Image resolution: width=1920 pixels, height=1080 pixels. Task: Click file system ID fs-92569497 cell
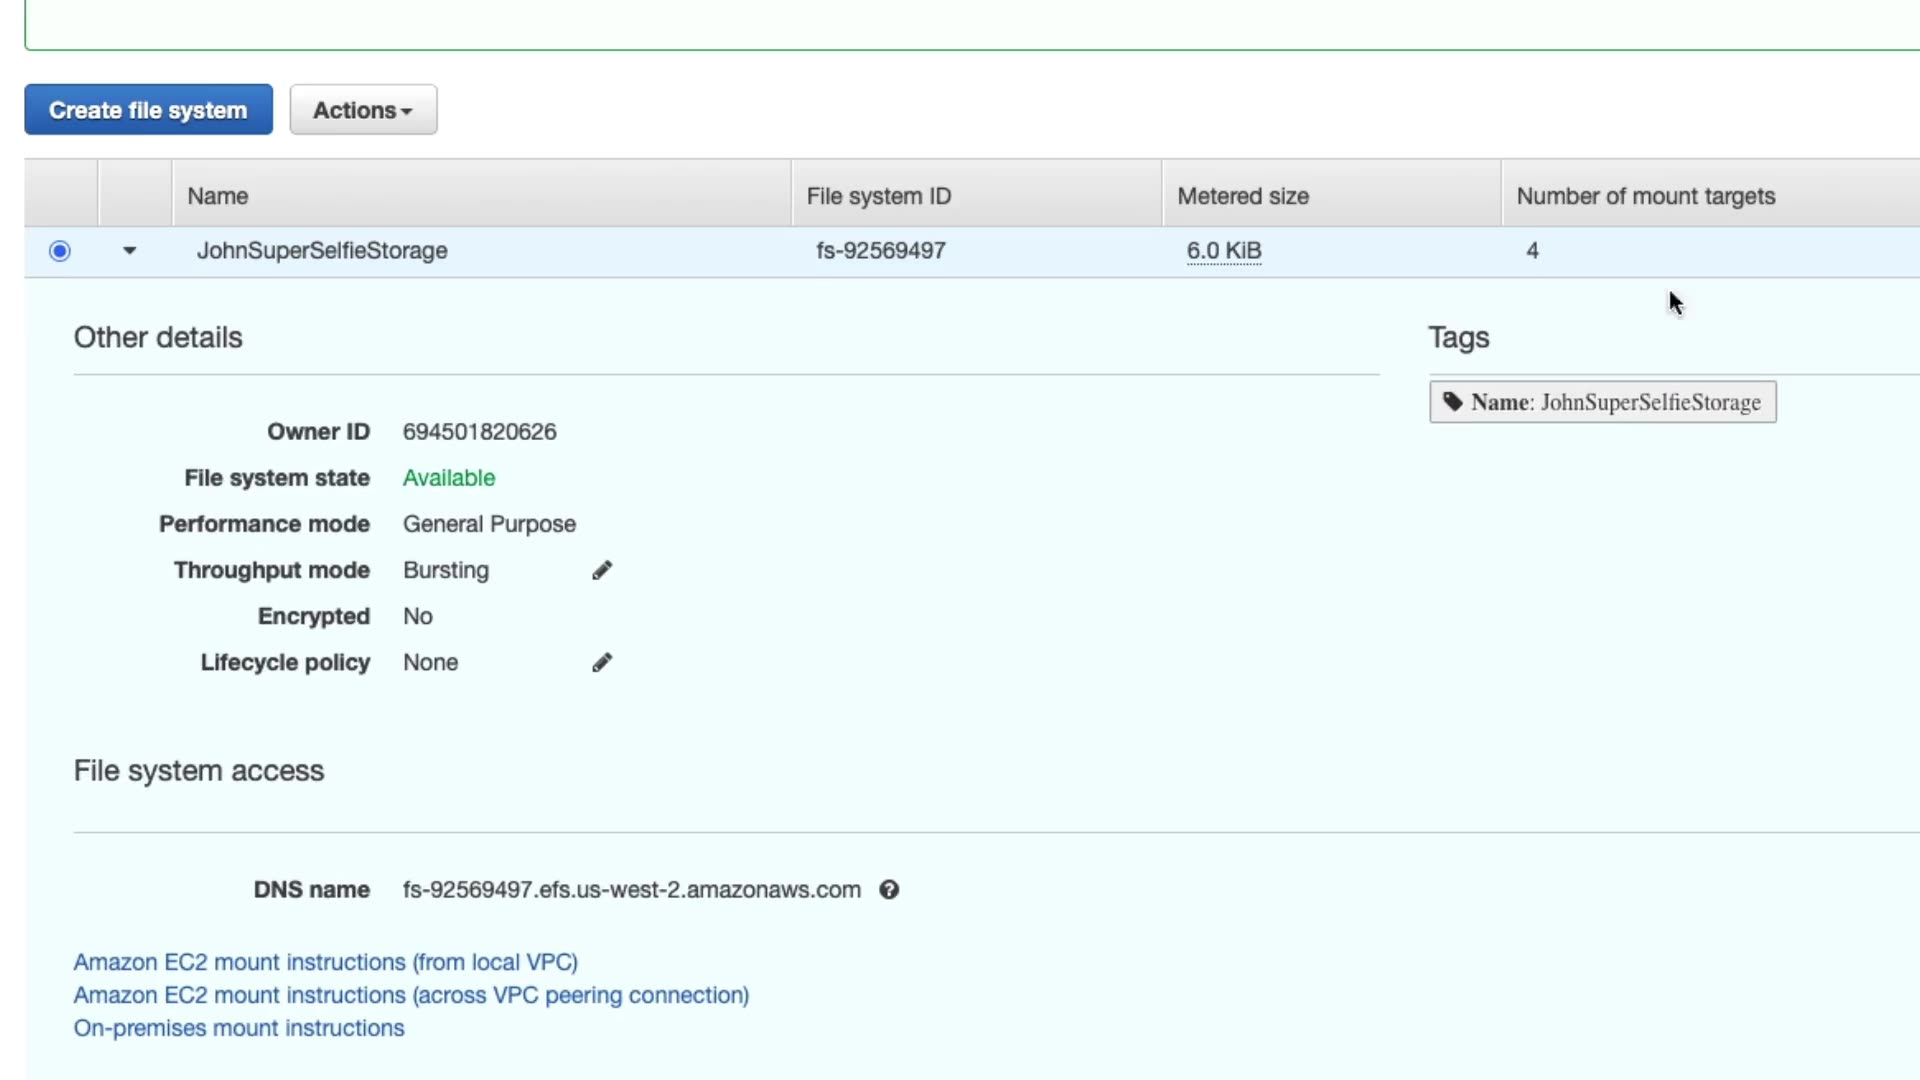click(x=880, y=251)
